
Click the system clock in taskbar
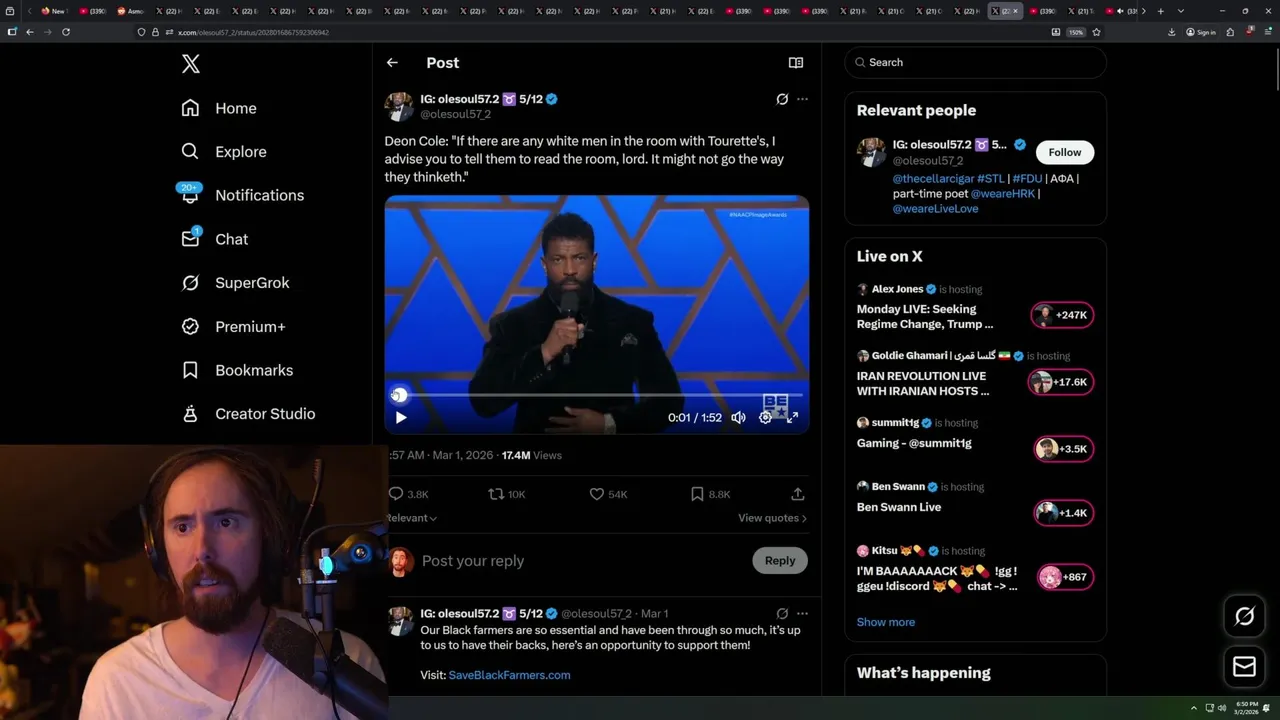(1247, 708)
